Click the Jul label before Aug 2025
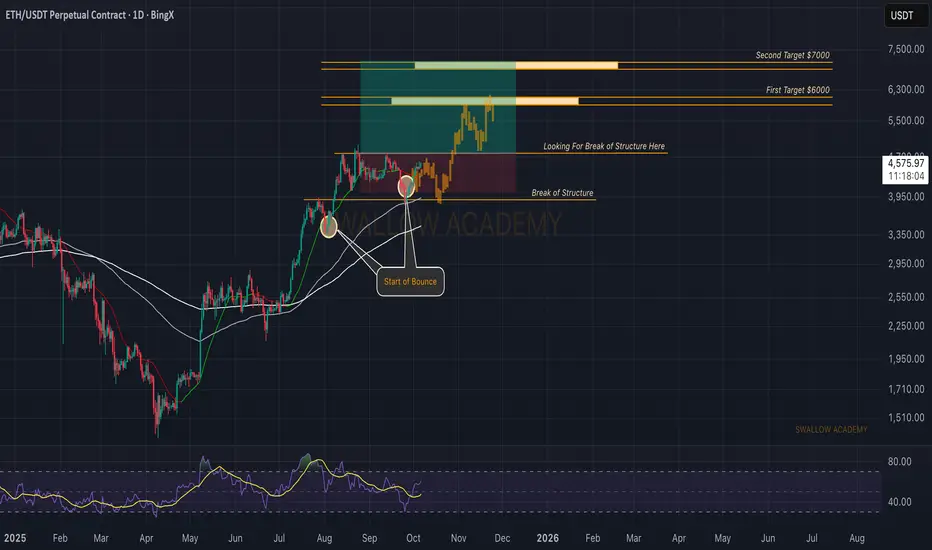Screen dimensions: 932x550 [279, 538]
